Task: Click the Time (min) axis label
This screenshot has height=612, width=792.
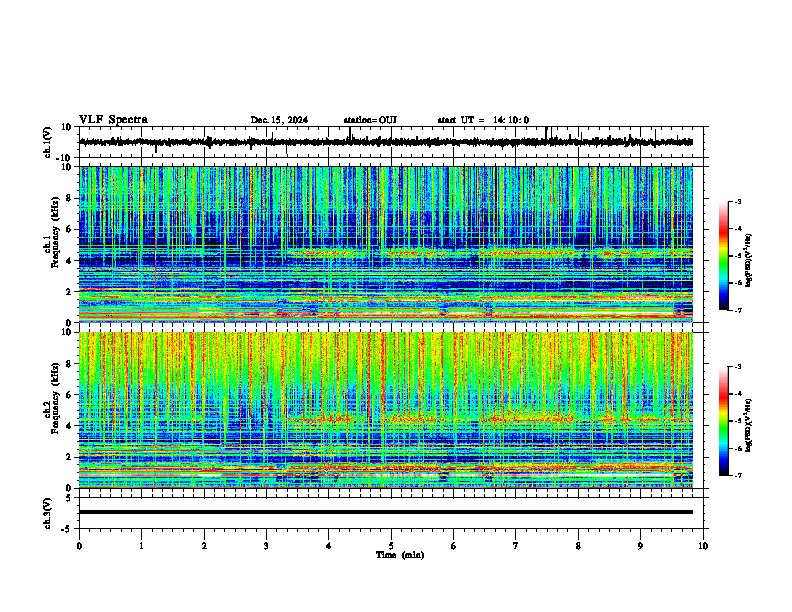Action: point(400,555)
